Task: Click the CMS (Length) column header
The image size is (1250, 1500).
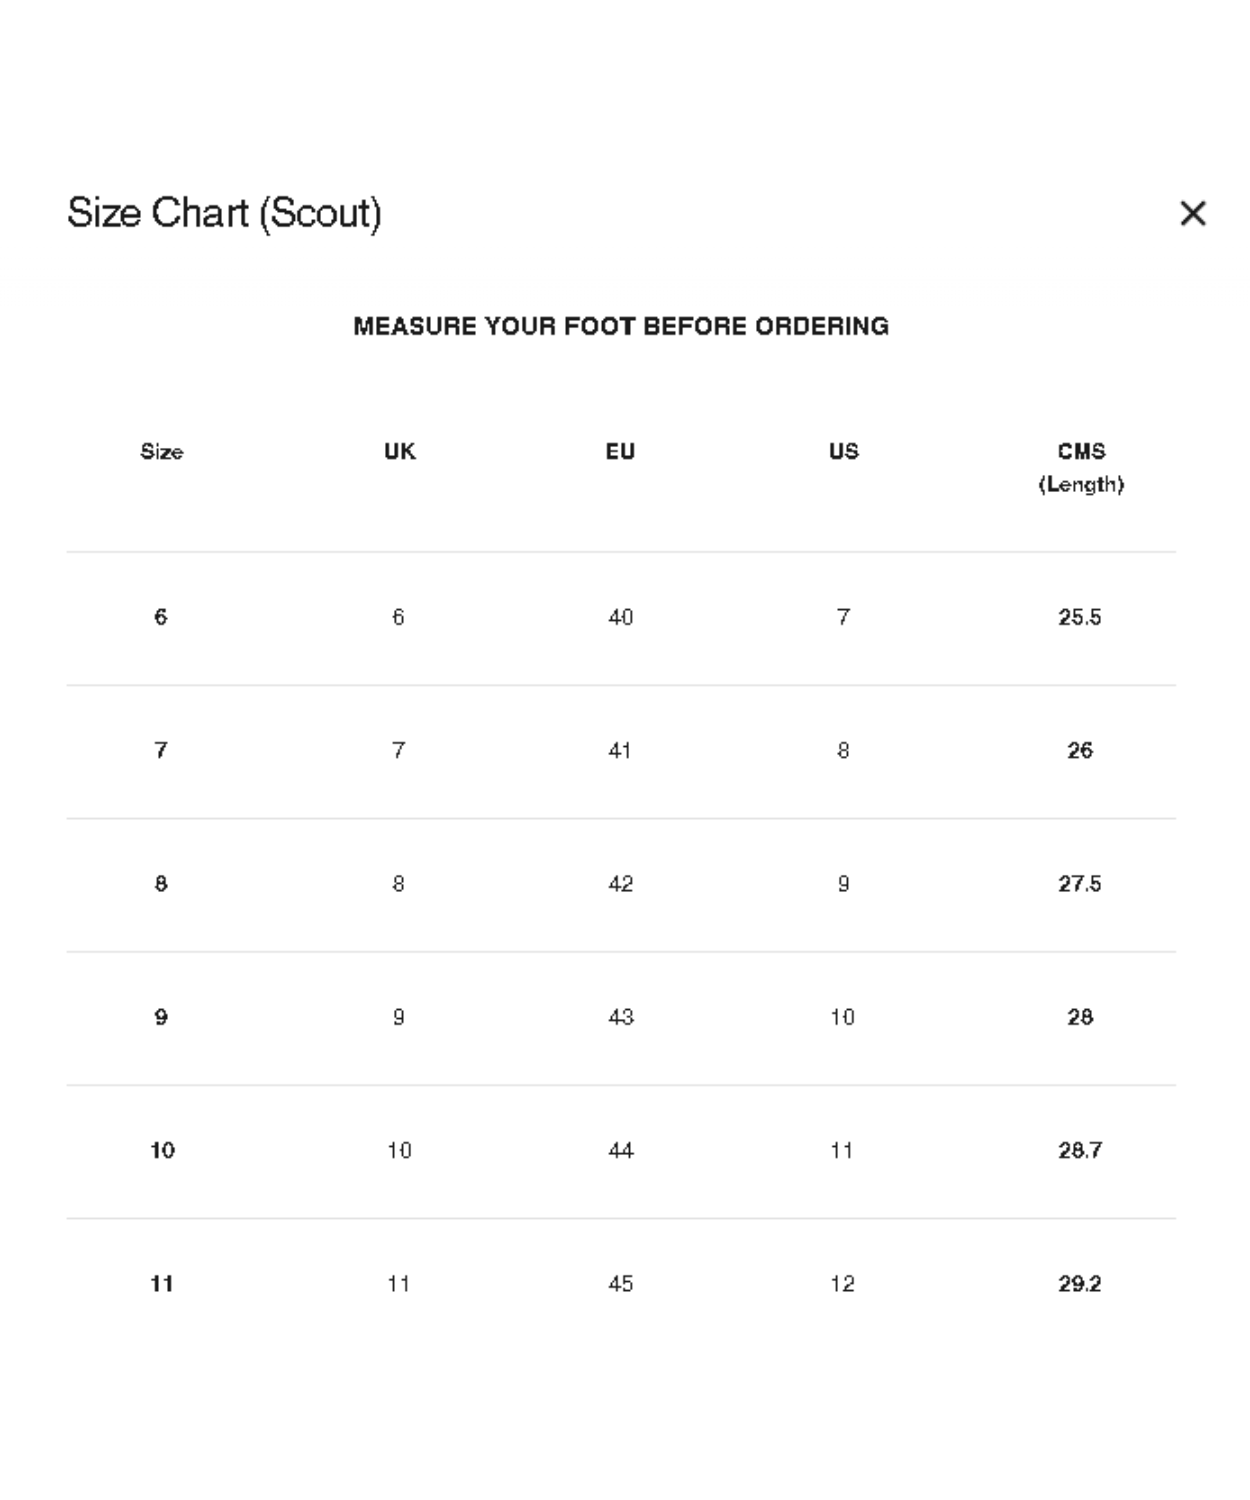Action: 1080,467
